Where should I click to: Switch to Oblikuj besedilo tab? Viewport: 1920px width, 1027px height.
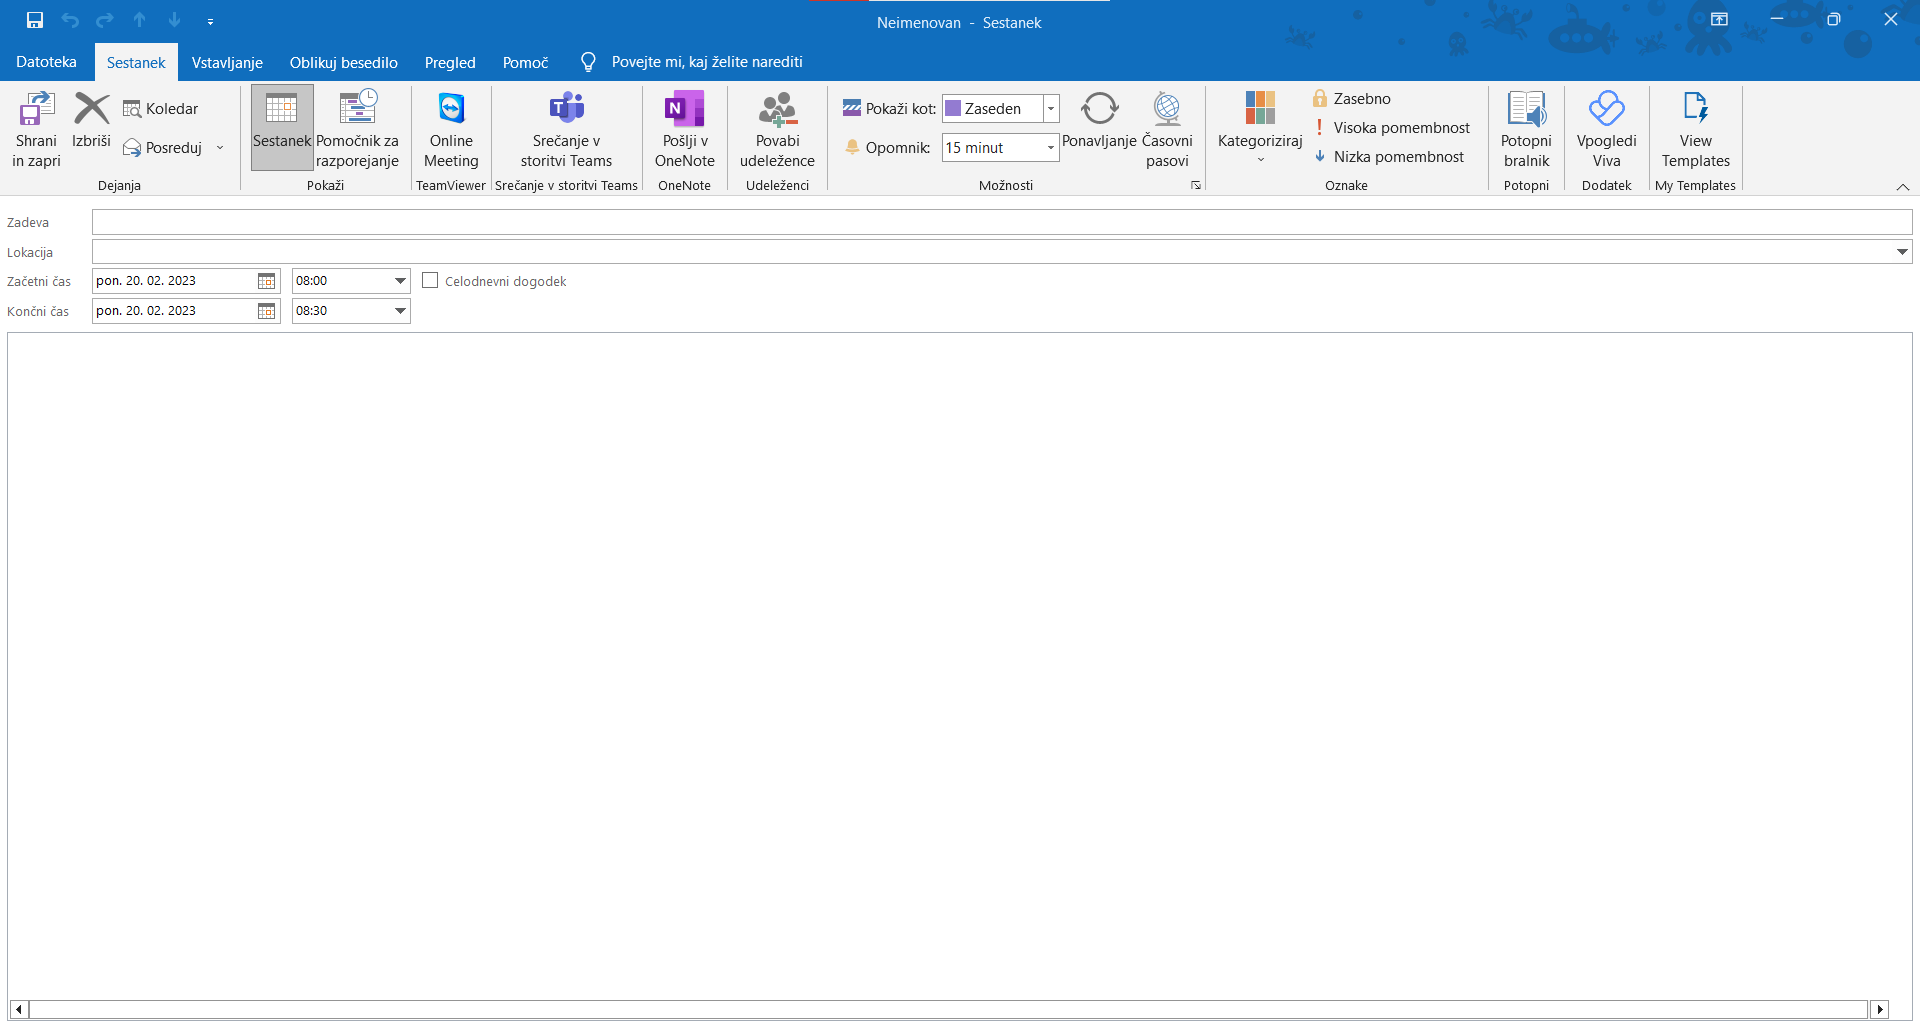344,62
